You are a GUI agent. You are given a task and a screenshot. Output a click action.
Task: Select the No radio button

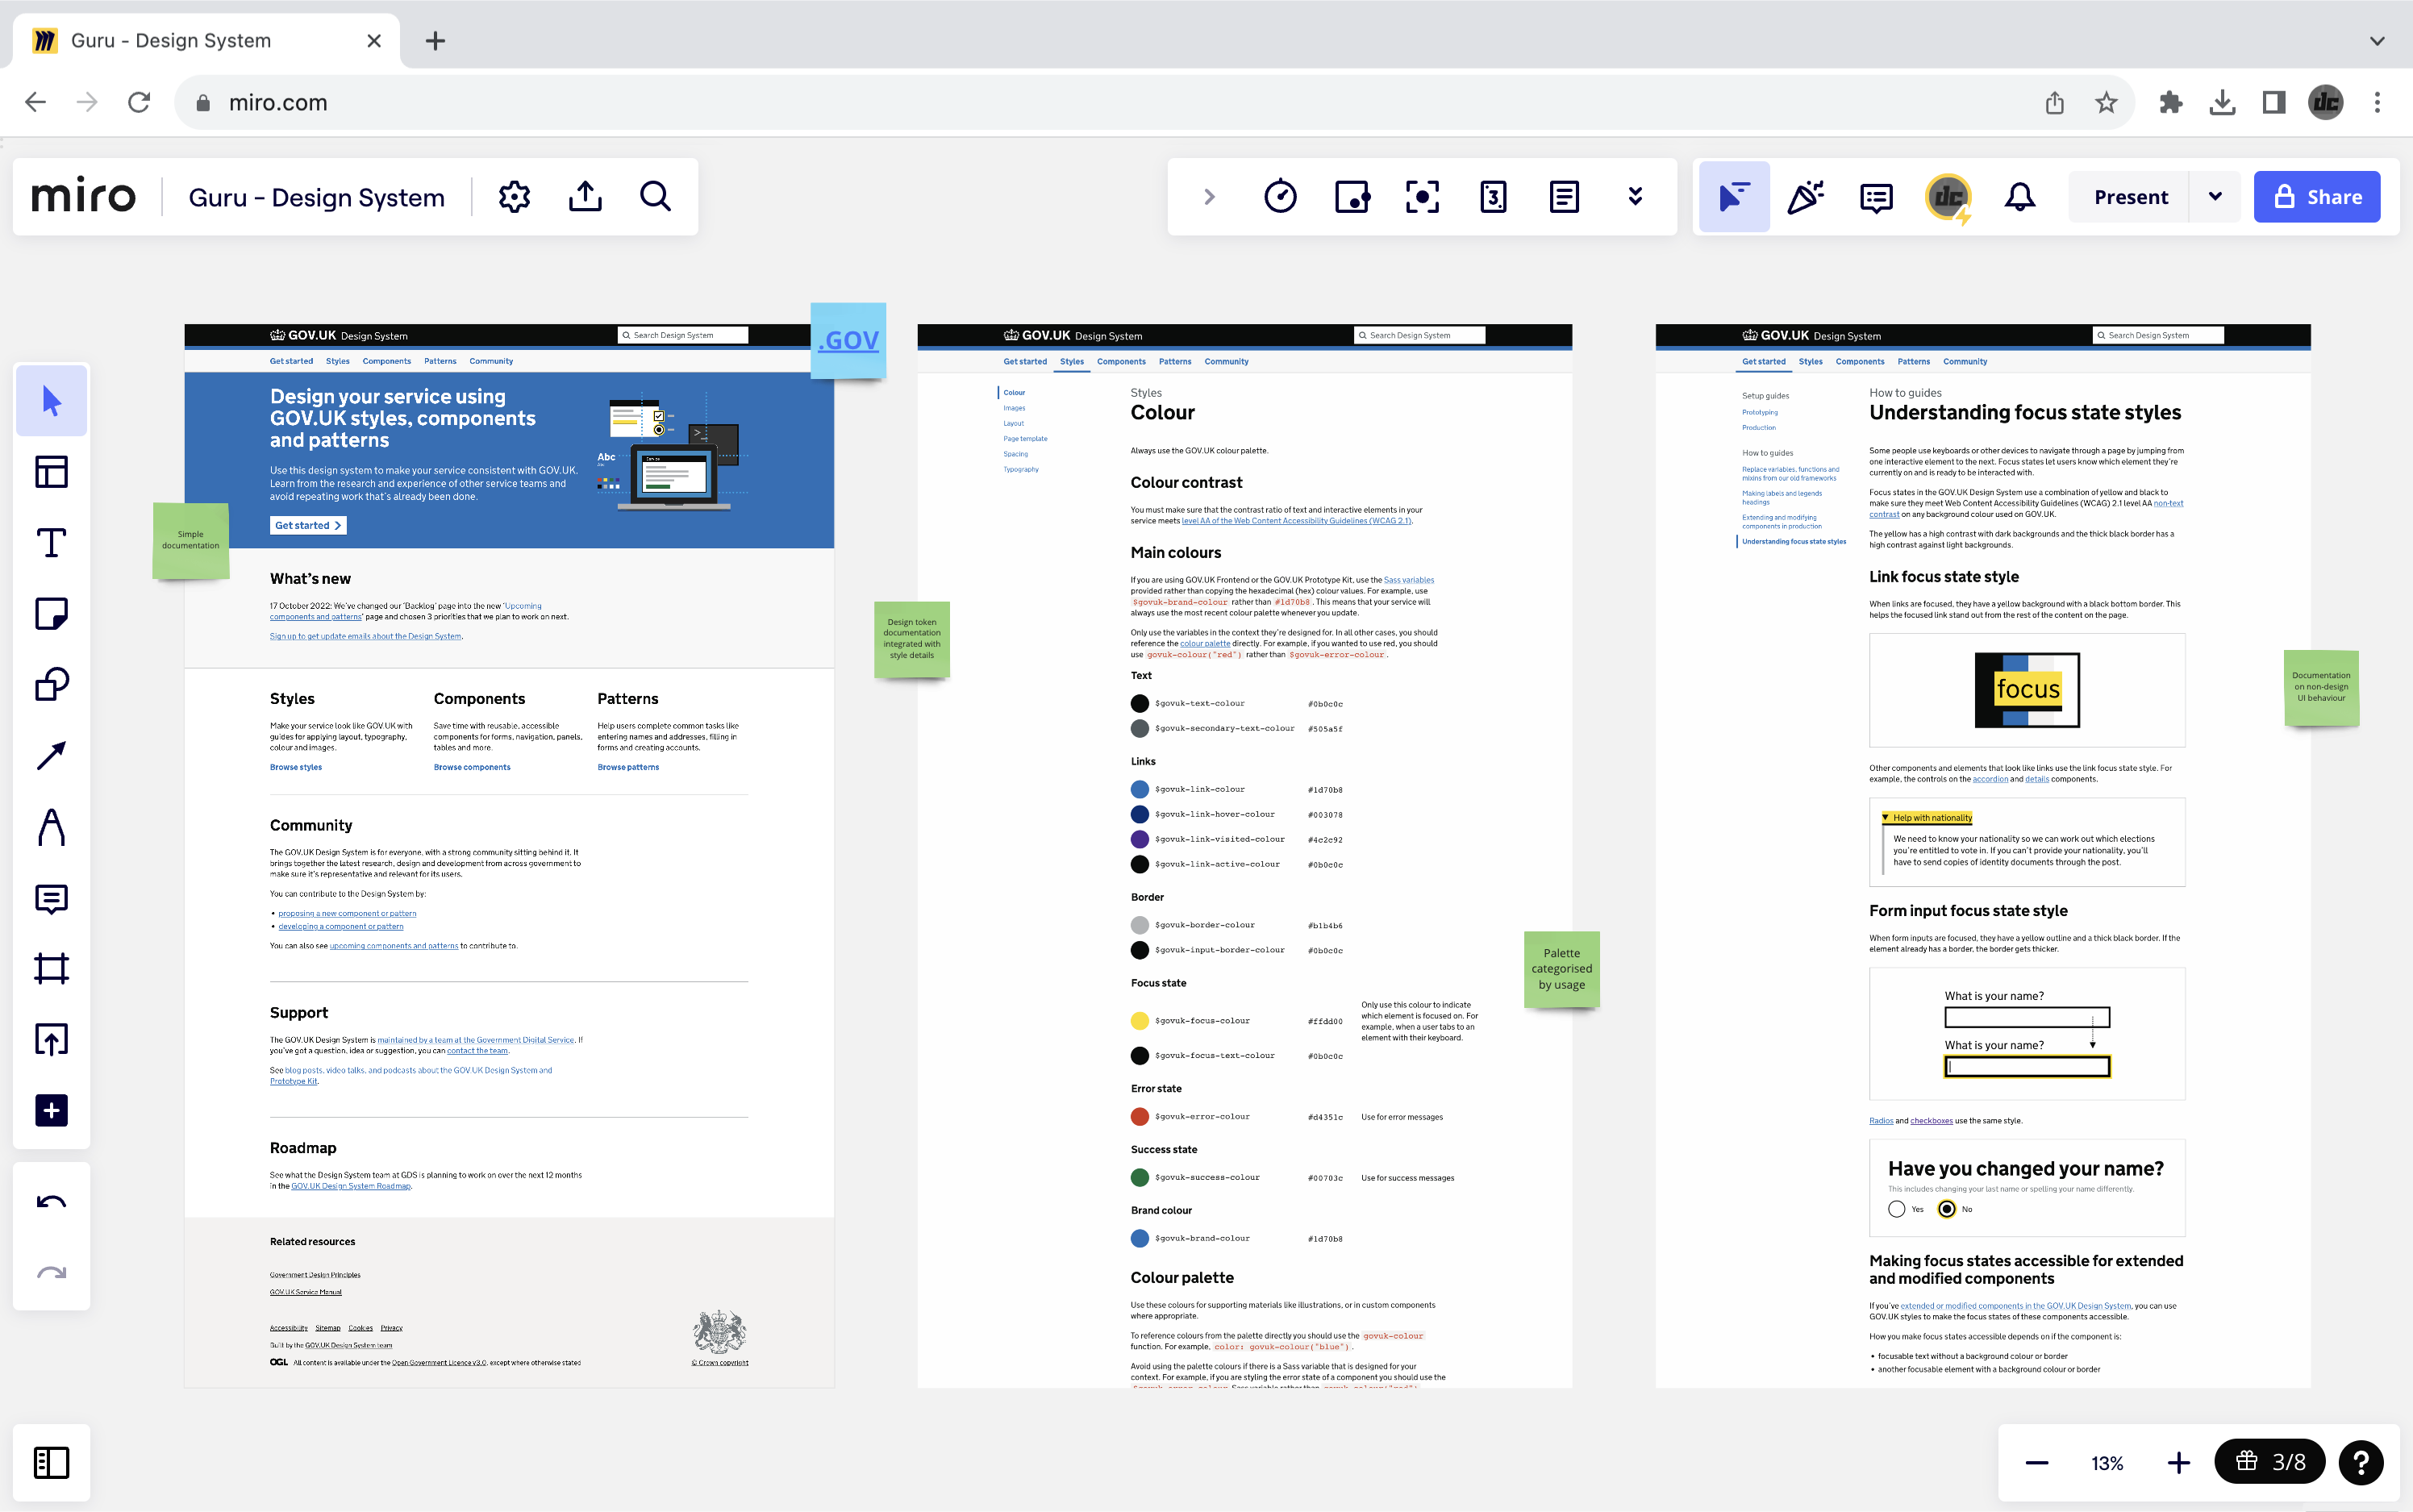point(1947,1210)
